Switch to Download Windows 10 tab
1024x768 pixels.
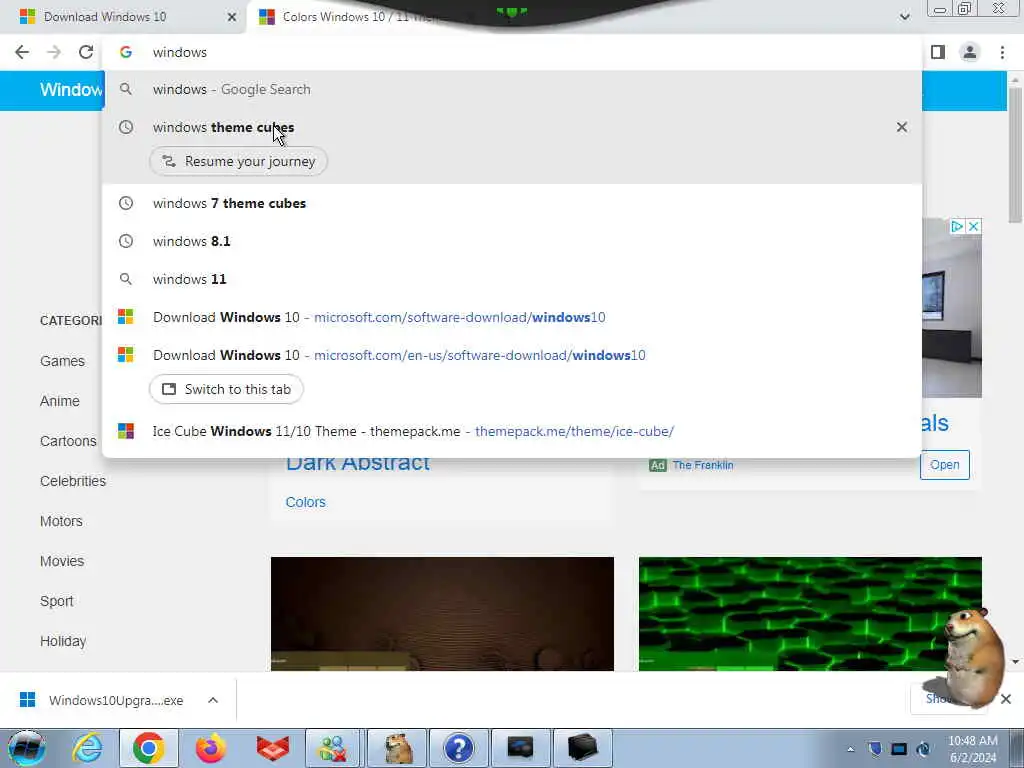[x=104, y=17]
